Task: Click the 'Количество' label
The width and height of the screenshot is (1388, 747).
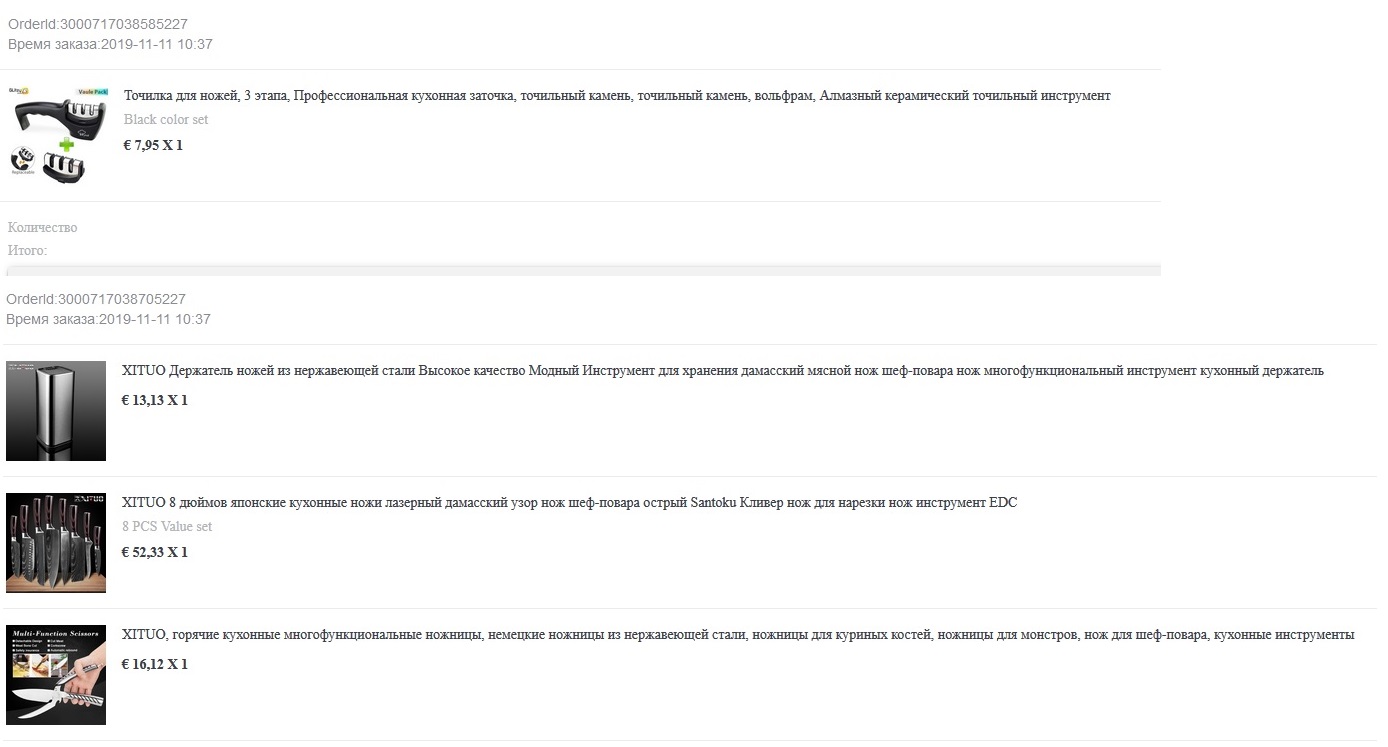Action: (42, 228)
